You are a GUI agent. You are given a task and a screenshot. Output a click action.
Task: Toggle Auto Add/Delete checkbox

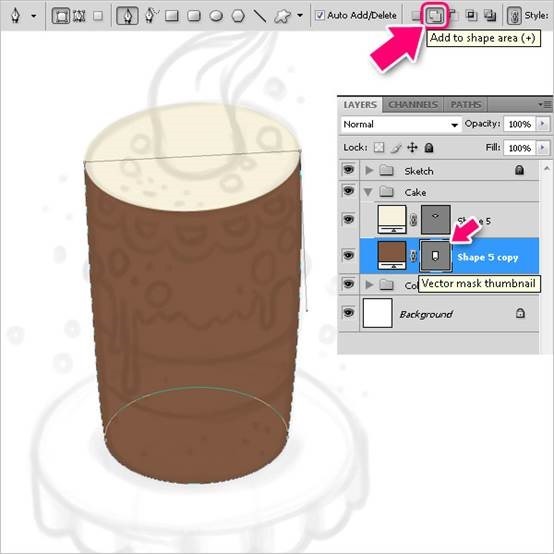(x=319, y=15)
